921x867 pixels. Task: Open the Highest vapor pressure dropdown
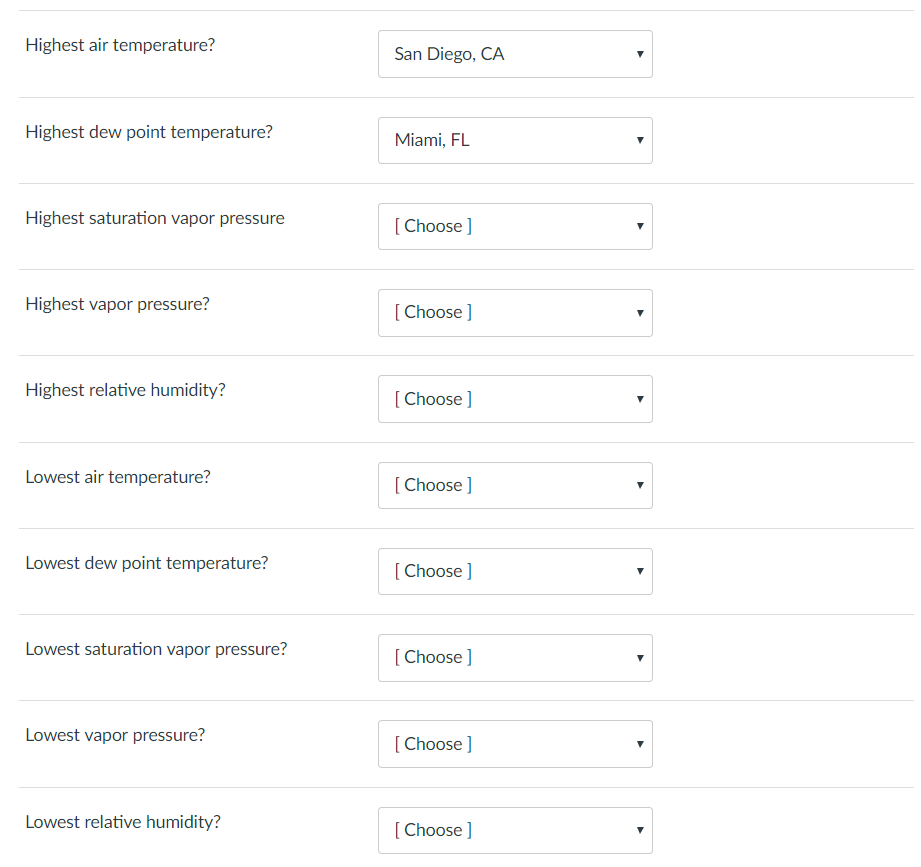pos(514,312)
